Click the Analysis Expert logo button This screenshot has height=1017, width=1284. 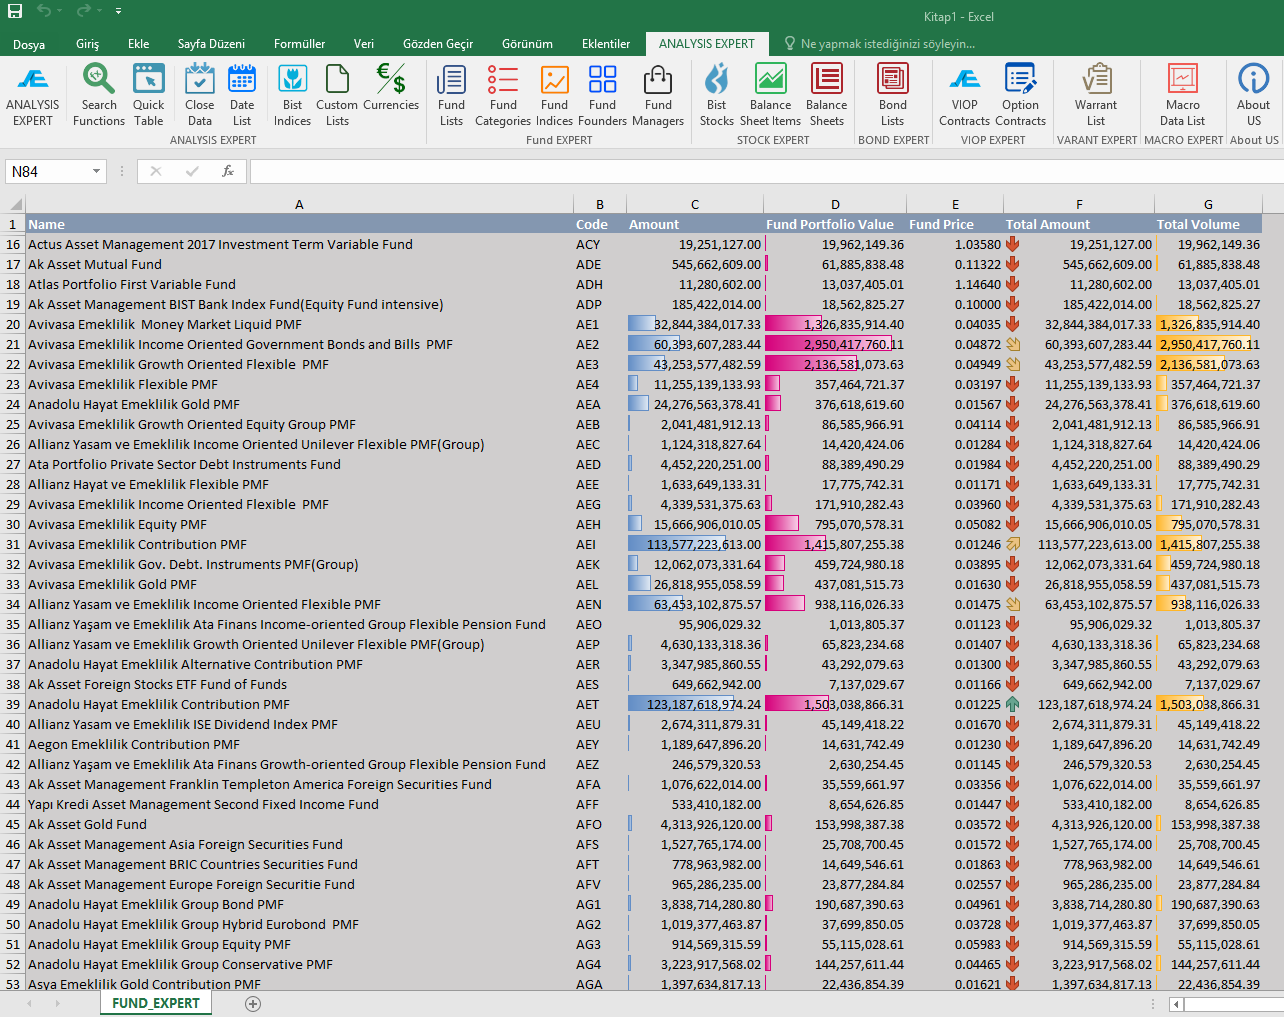33,95
